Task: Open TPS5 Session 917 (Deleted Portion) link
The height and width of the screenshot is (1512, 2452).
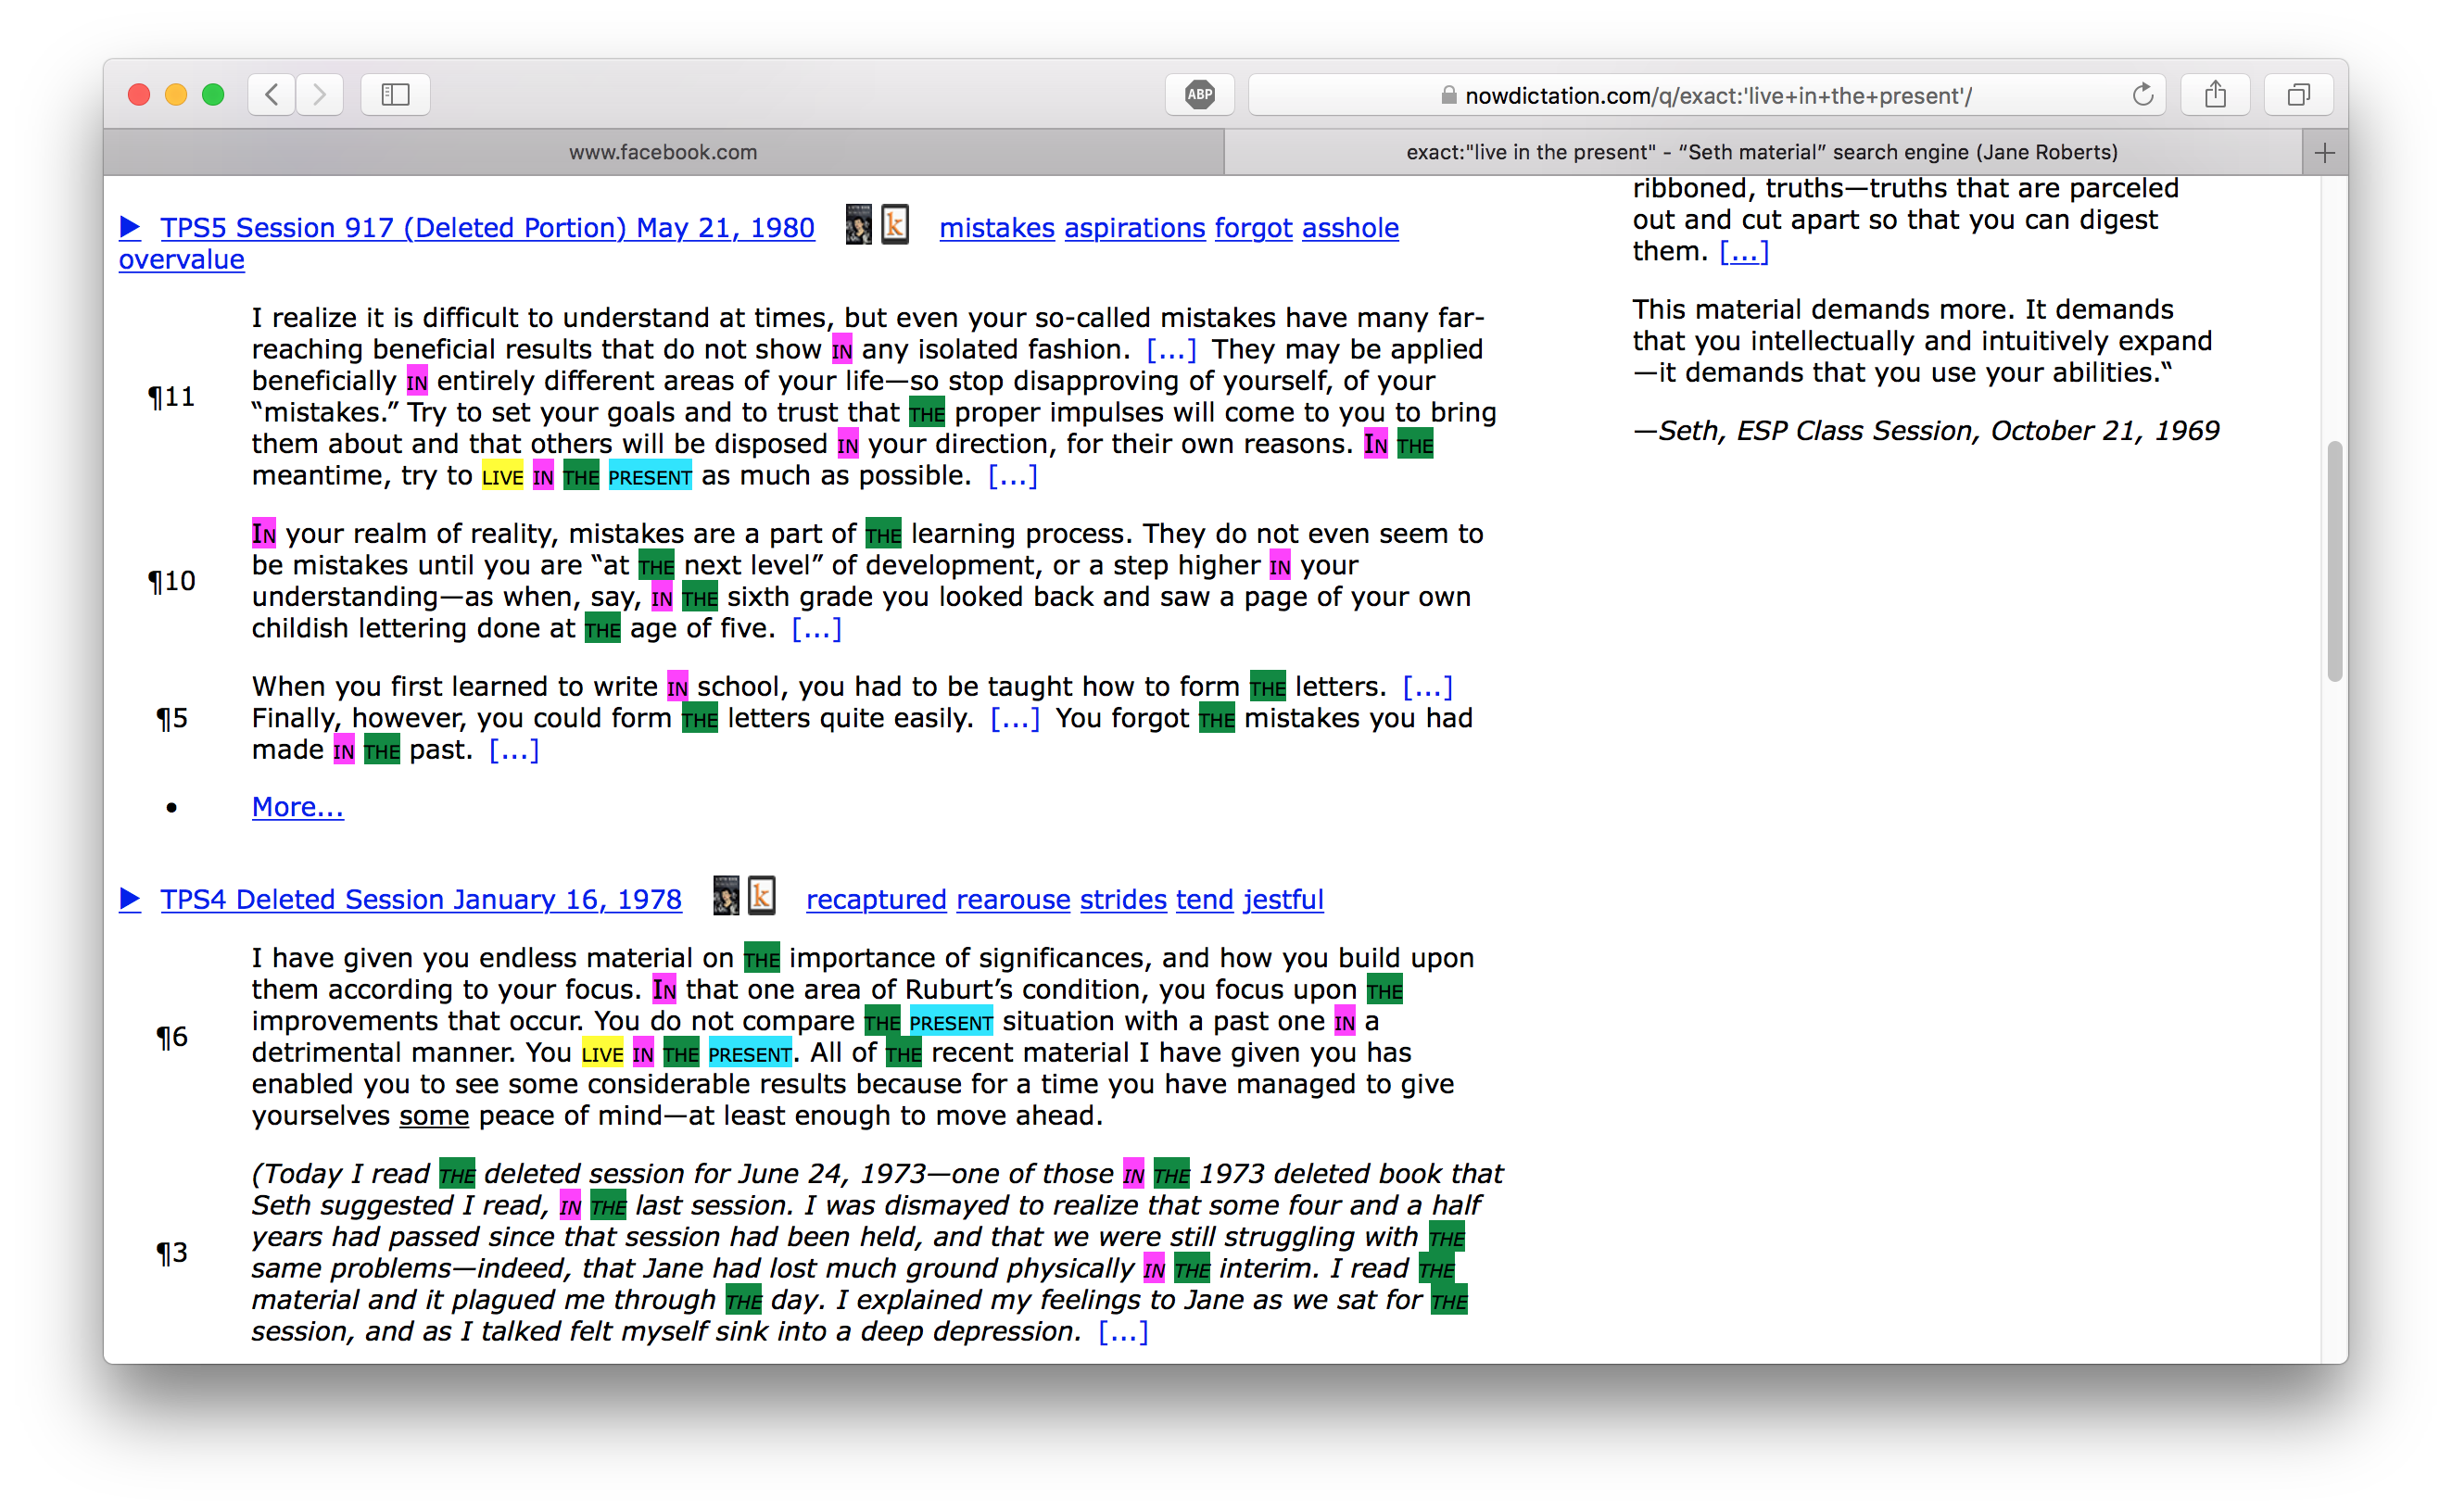Action: coord(488,228)
